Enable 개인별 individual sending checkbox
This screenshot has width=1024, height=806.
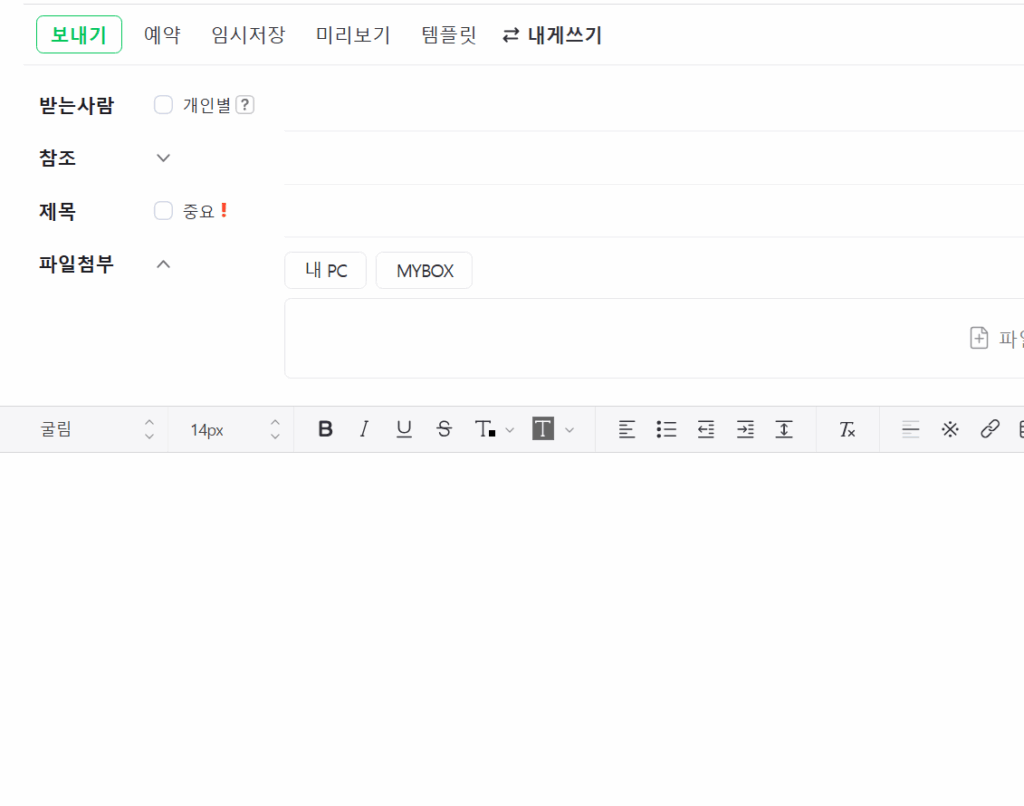tap(163, 105)
